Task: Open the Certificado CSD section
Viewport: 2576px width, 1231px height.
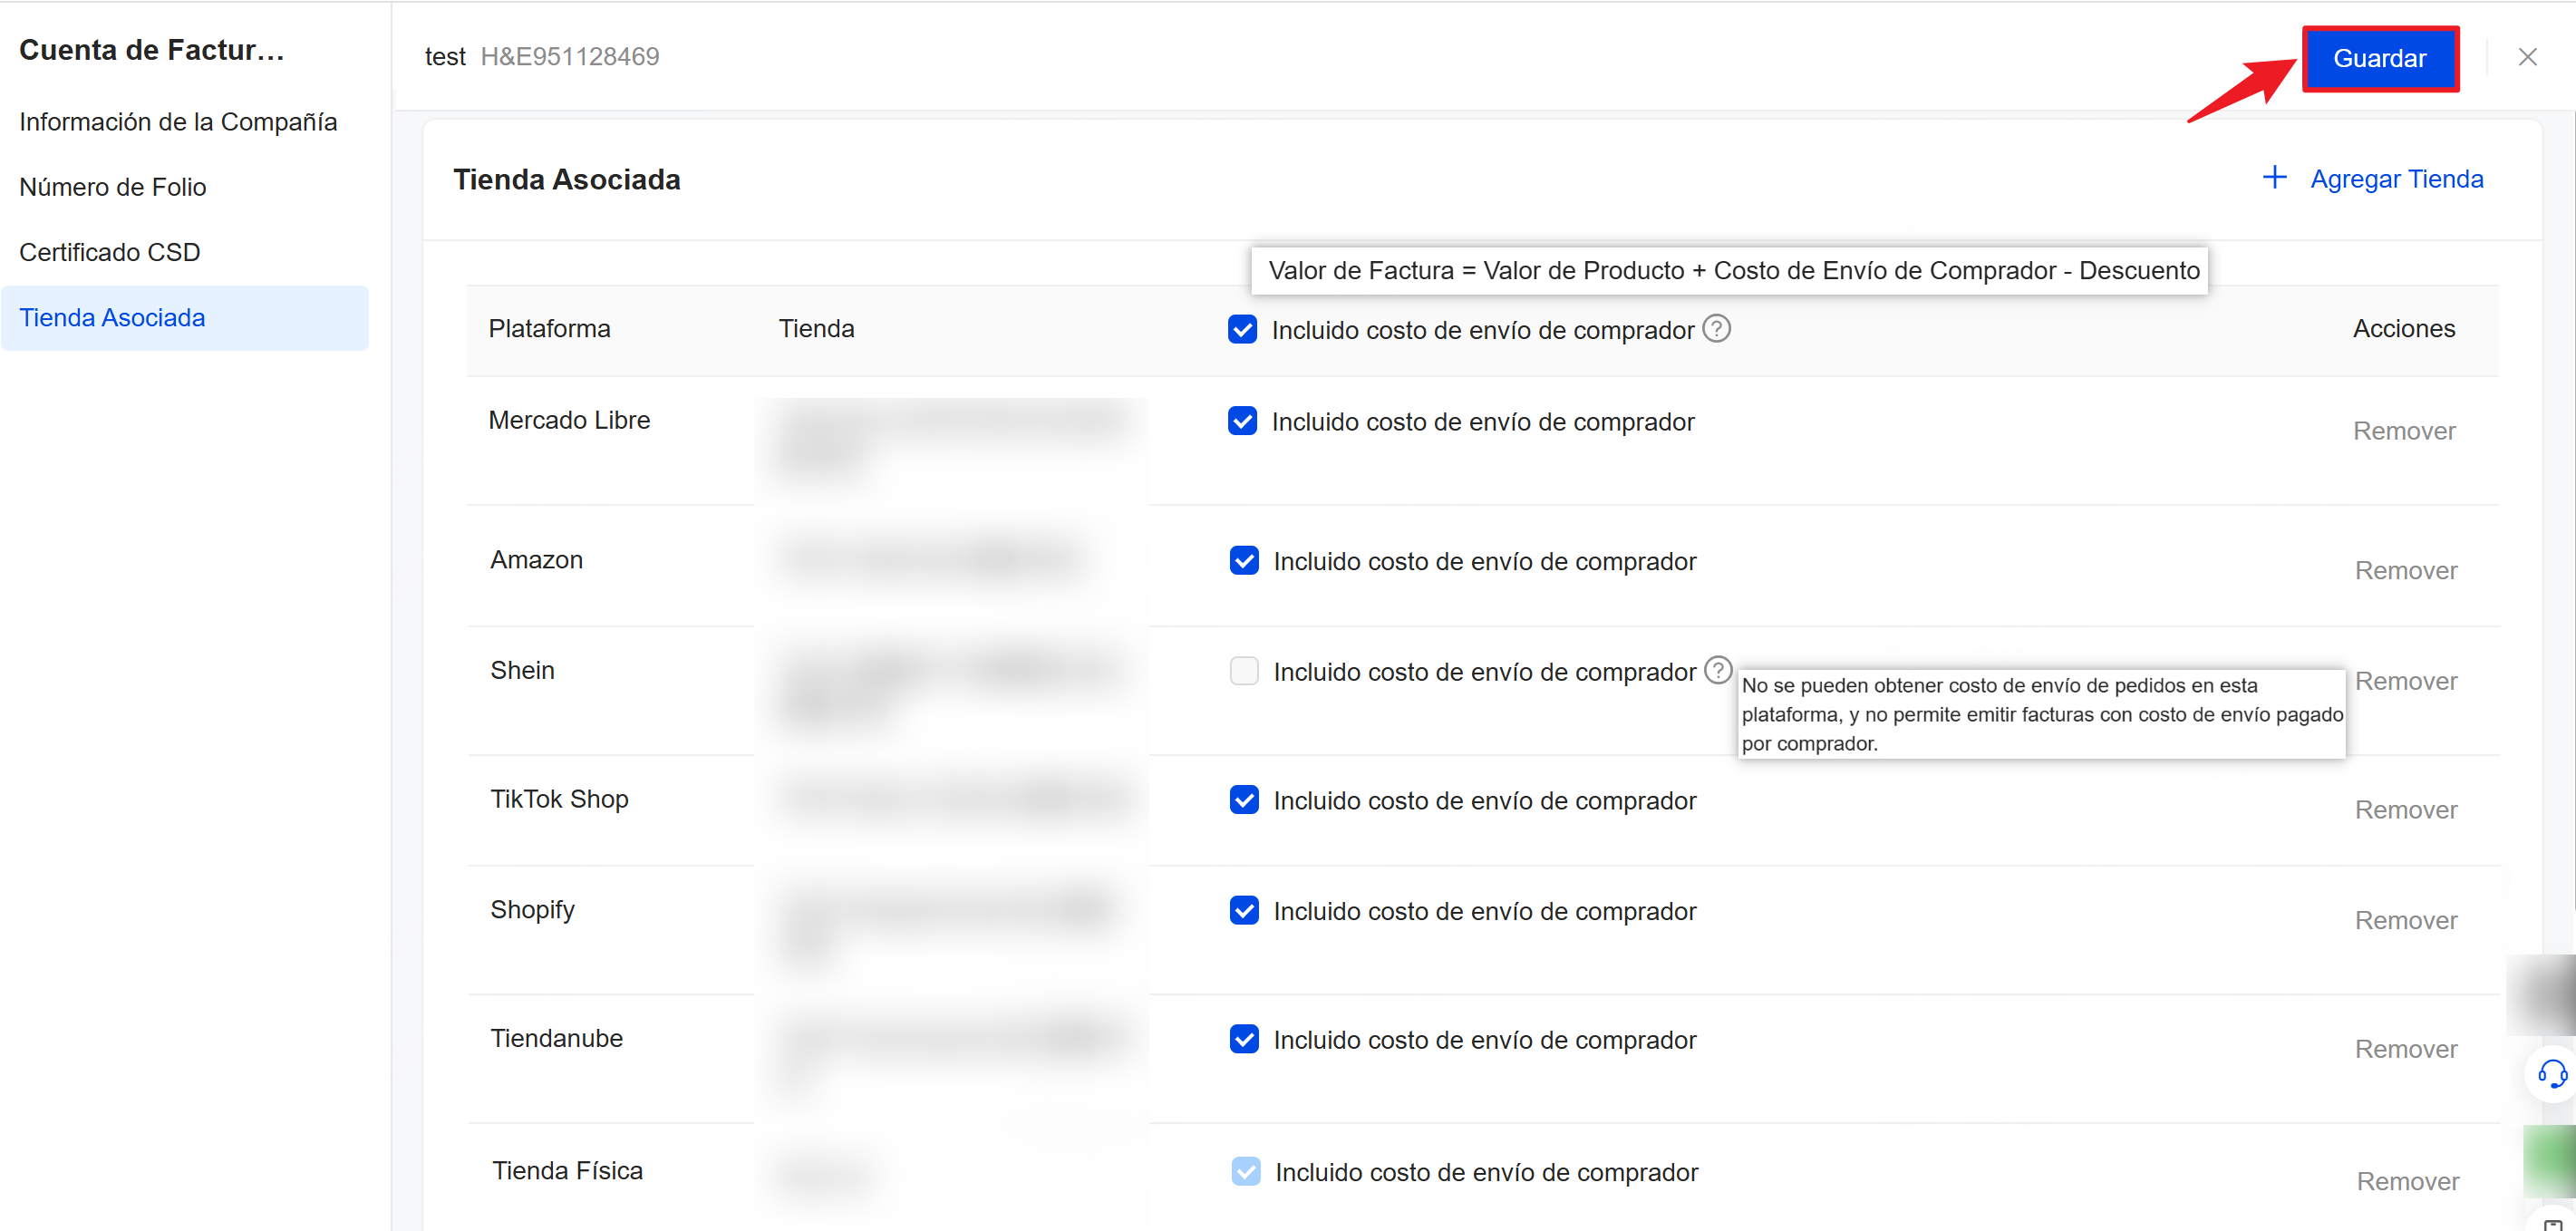Action: click(110, 252)
